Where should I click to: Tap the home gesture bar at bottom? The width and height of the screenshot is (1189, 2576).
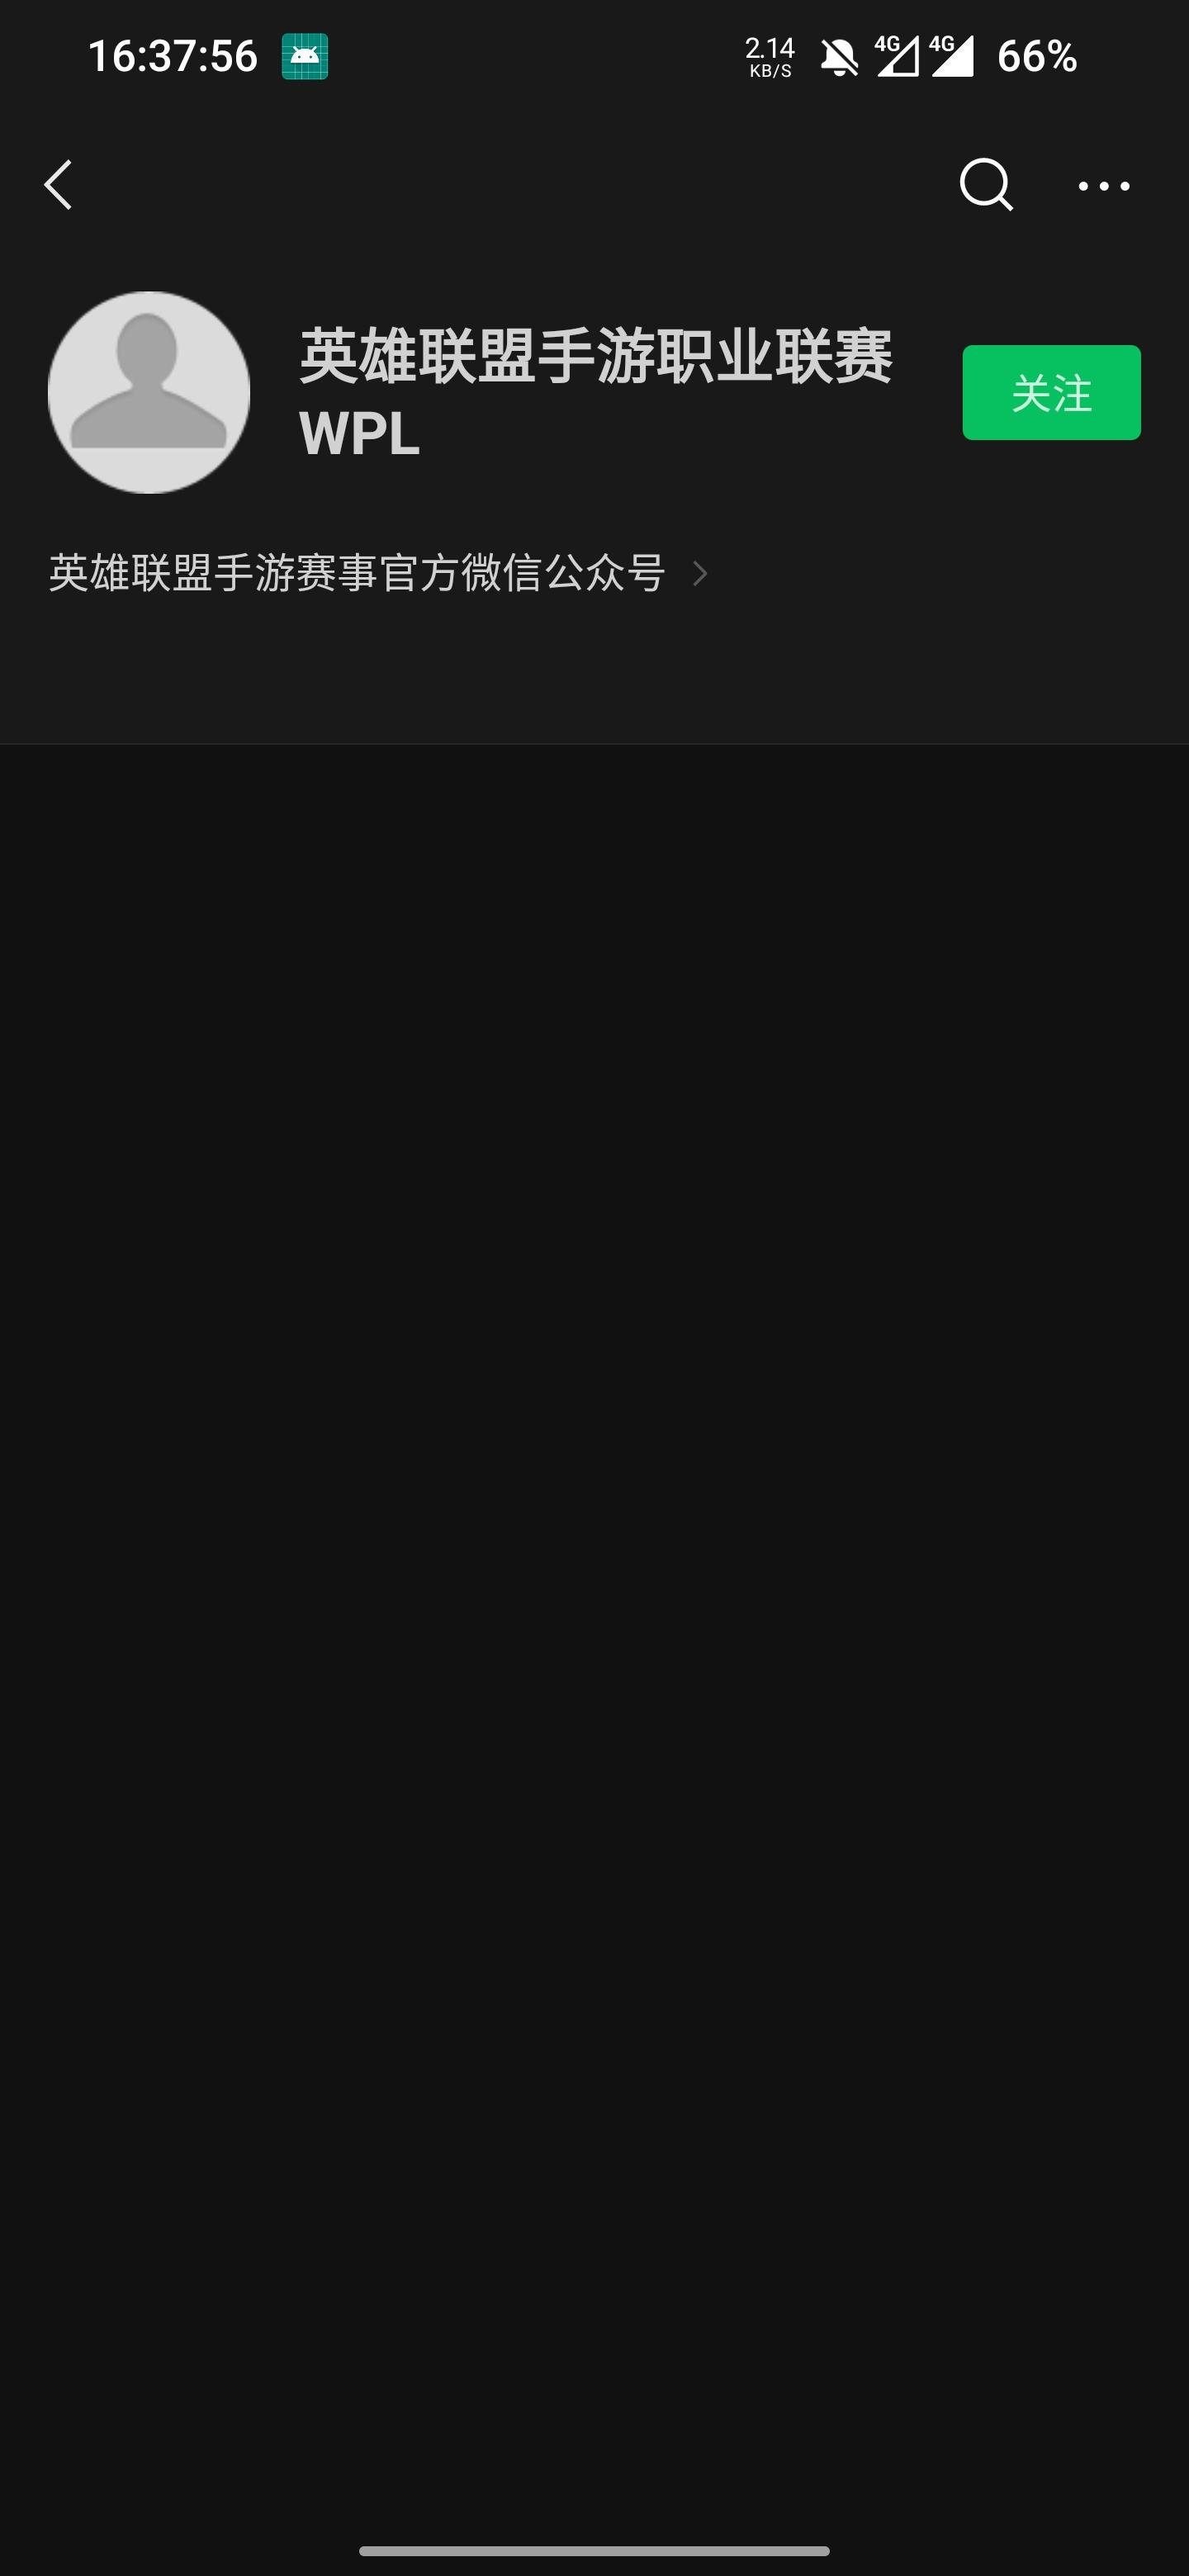[594, 2551]
